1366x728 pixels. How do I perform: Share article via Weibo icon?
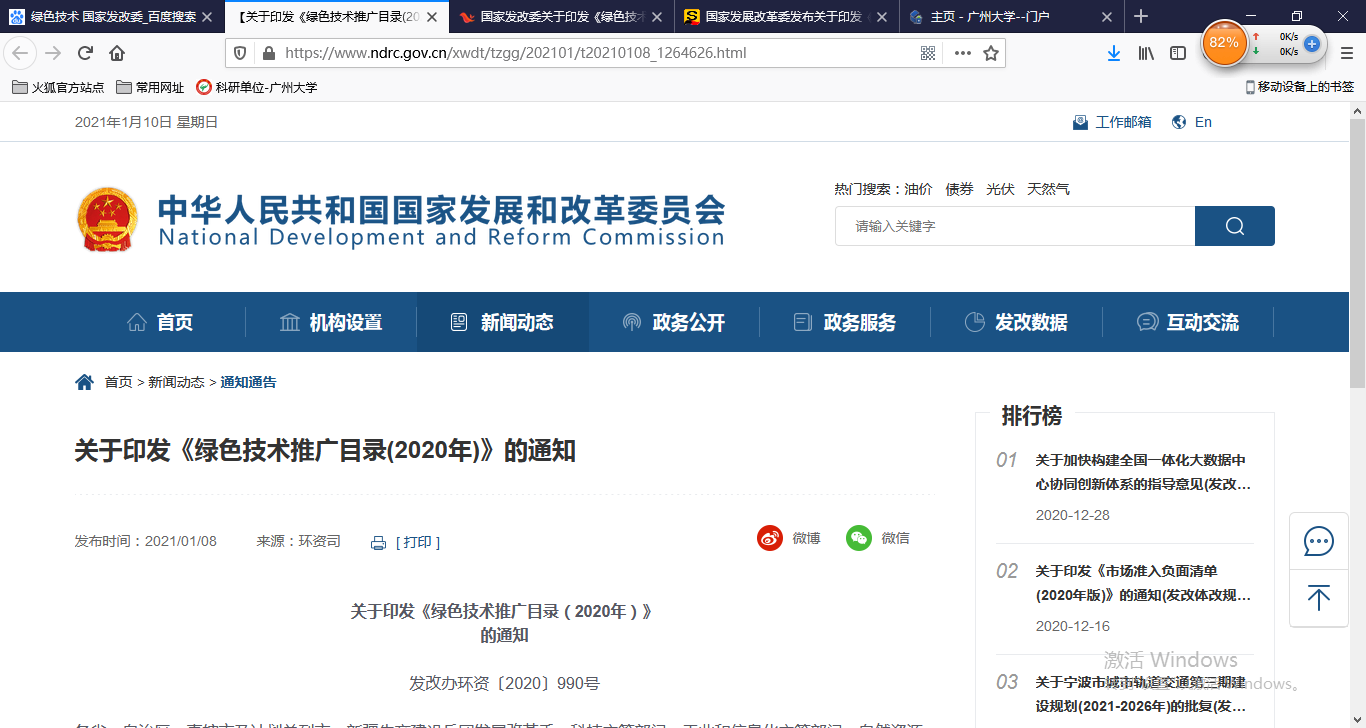[x=769, y=538]
